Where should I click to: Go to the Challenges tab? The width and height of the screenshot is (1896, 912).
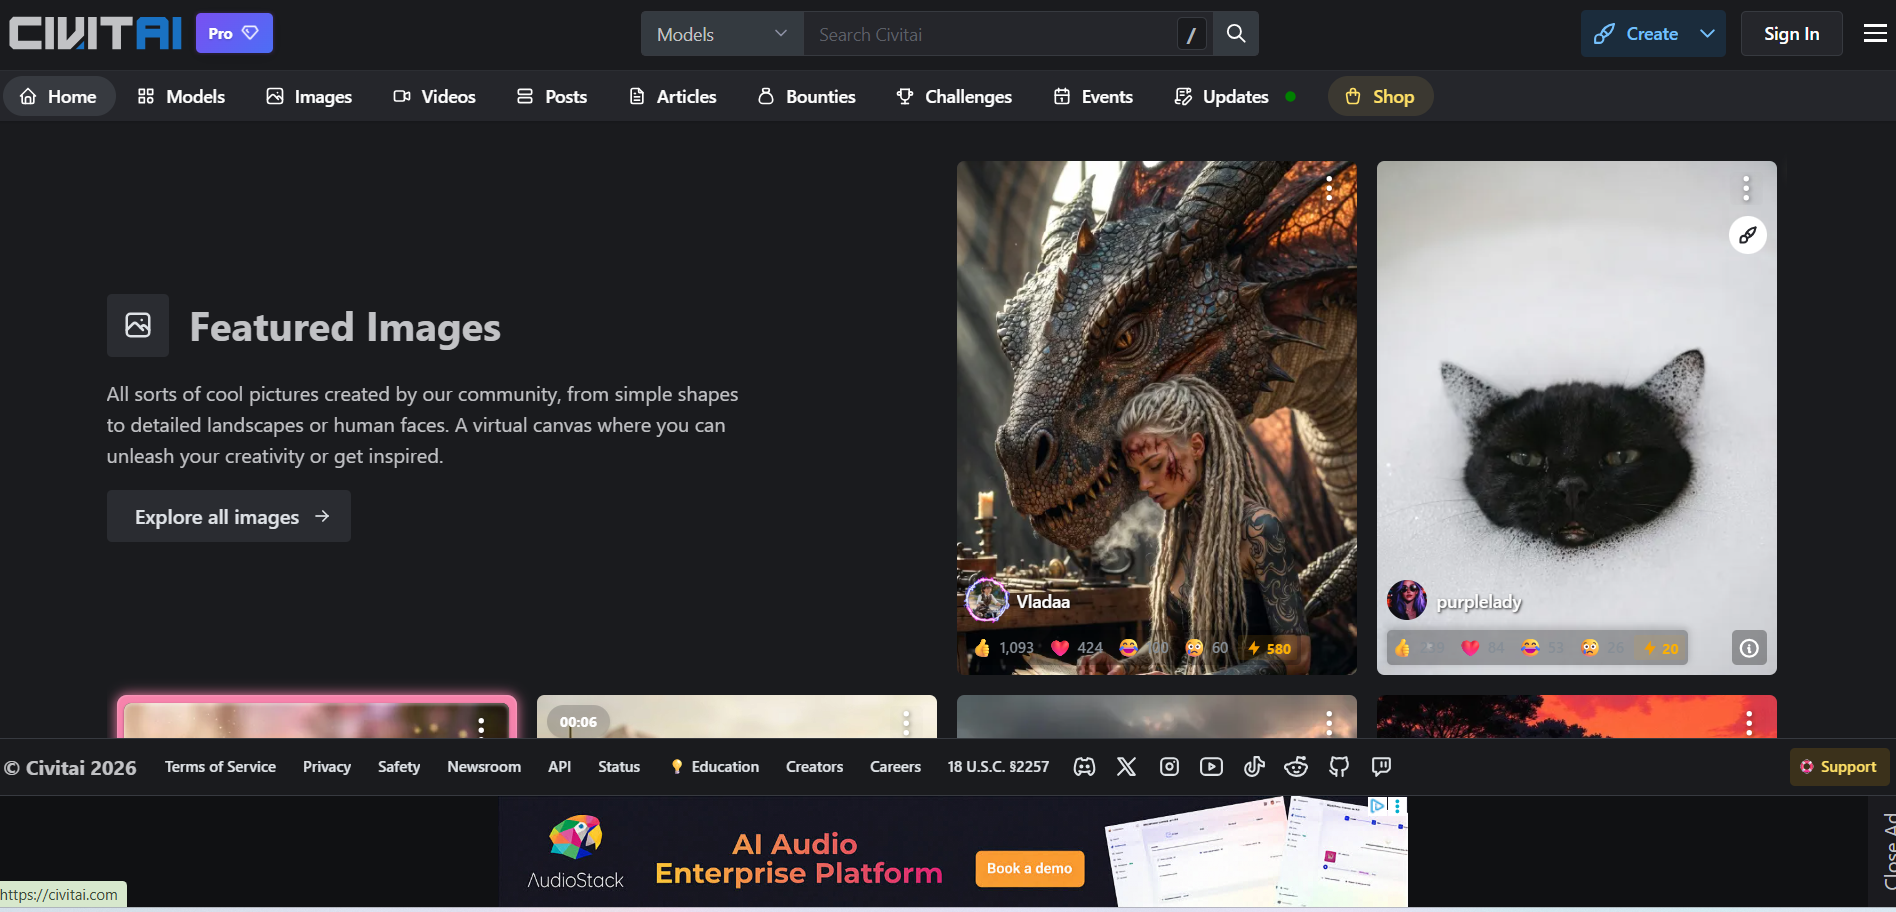point(954,97)
